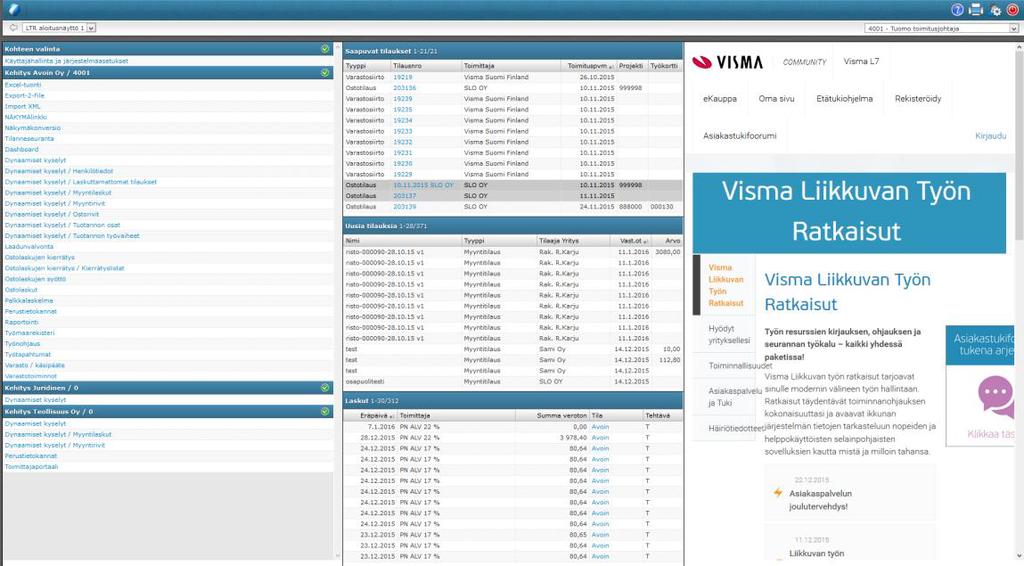Open the help question mark icon
Image resolution: width=1024 pixels, height=566 pixels.
click(957, 10)
